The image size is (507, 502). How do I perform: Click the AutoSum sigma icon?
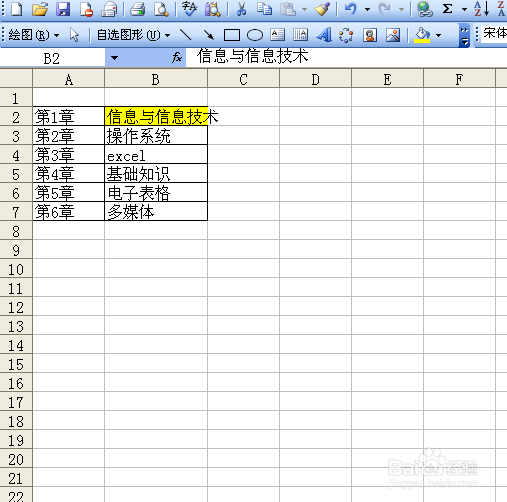448,9
